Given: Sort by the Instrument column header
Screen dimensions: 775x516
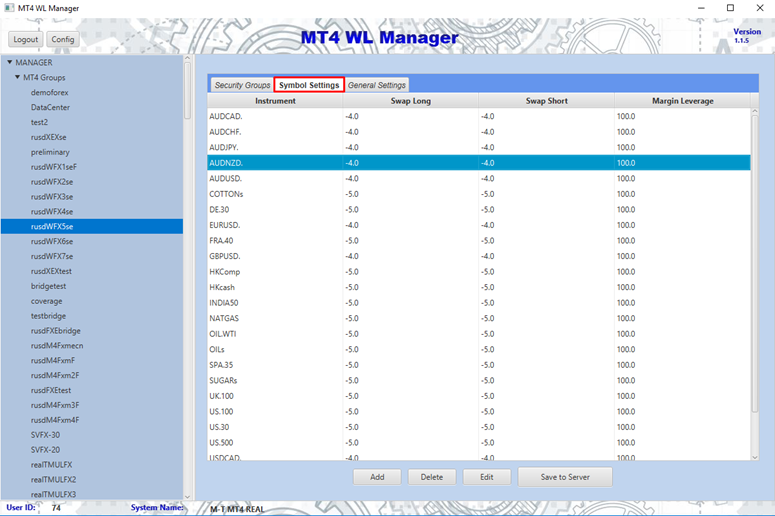Looking at the screenshot, I should click(x=275, y=101).
